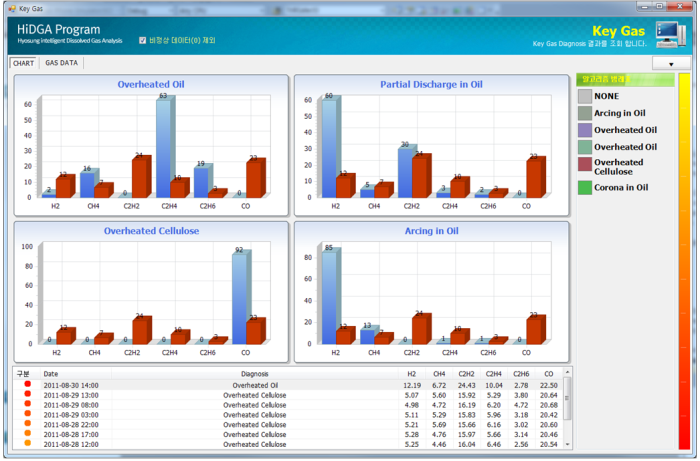Click the table scrollbar thumb
700x461 pixels.
coord(567,398)
